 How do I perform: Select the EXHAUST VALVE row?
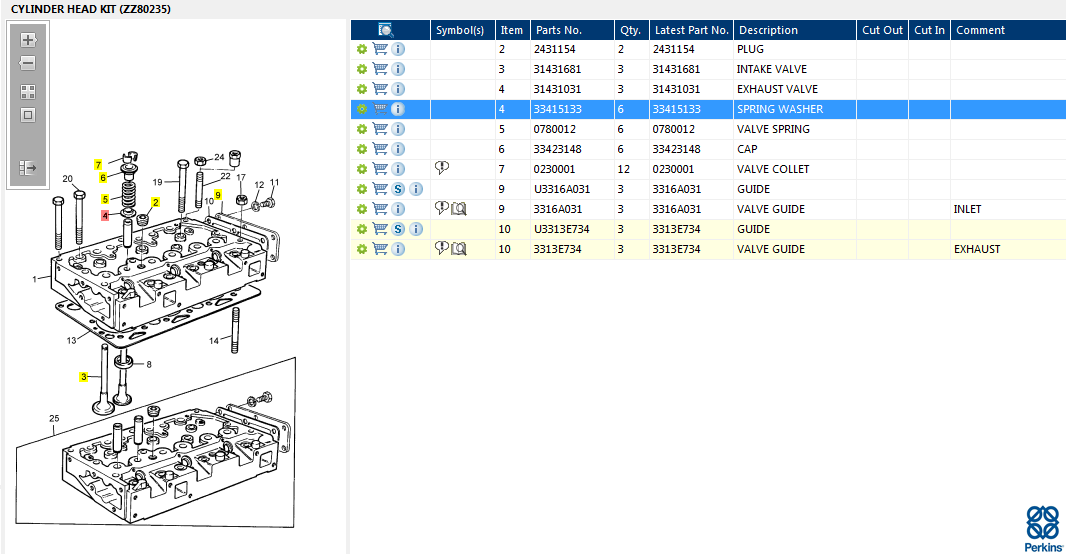(x=708, y=89)
